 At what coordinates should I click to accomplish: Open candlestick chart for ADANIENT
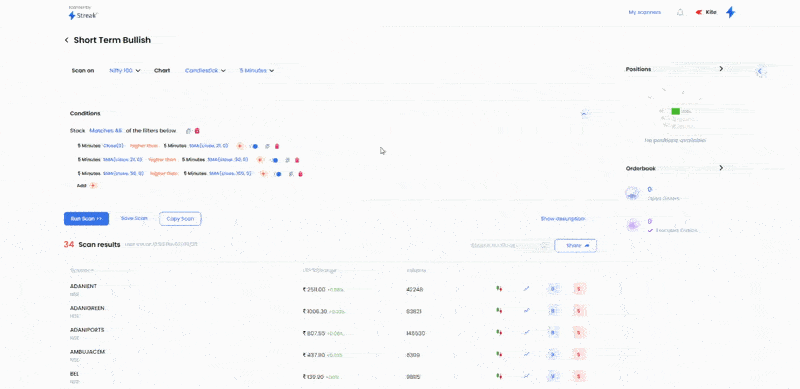click(498, 289)
